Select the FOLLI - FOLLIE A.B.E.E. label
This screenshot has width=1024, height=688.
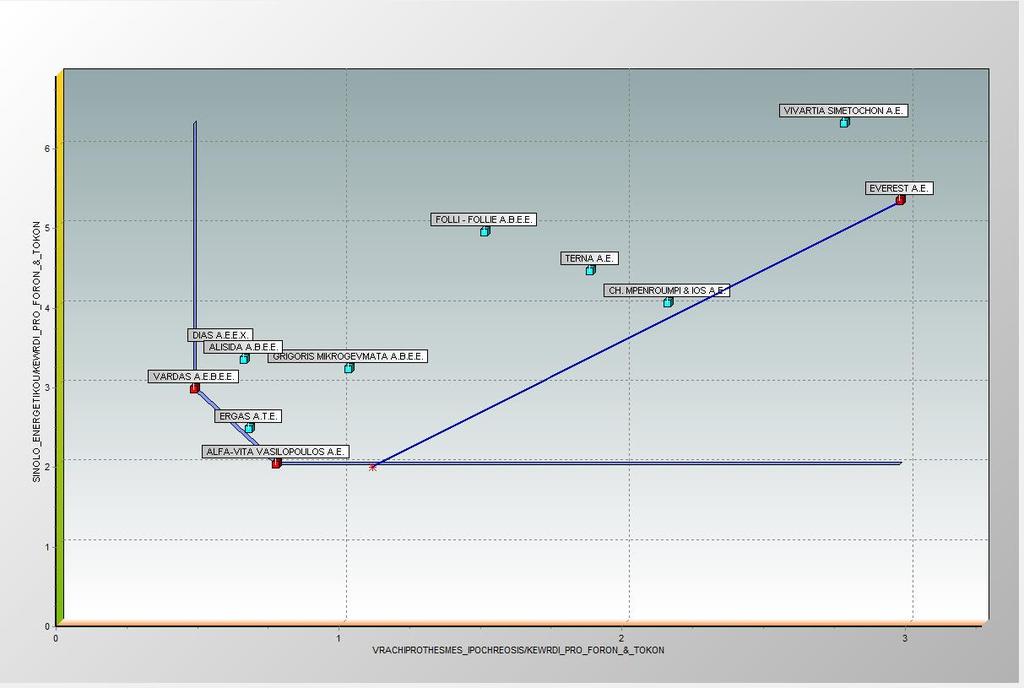(483, 219)
